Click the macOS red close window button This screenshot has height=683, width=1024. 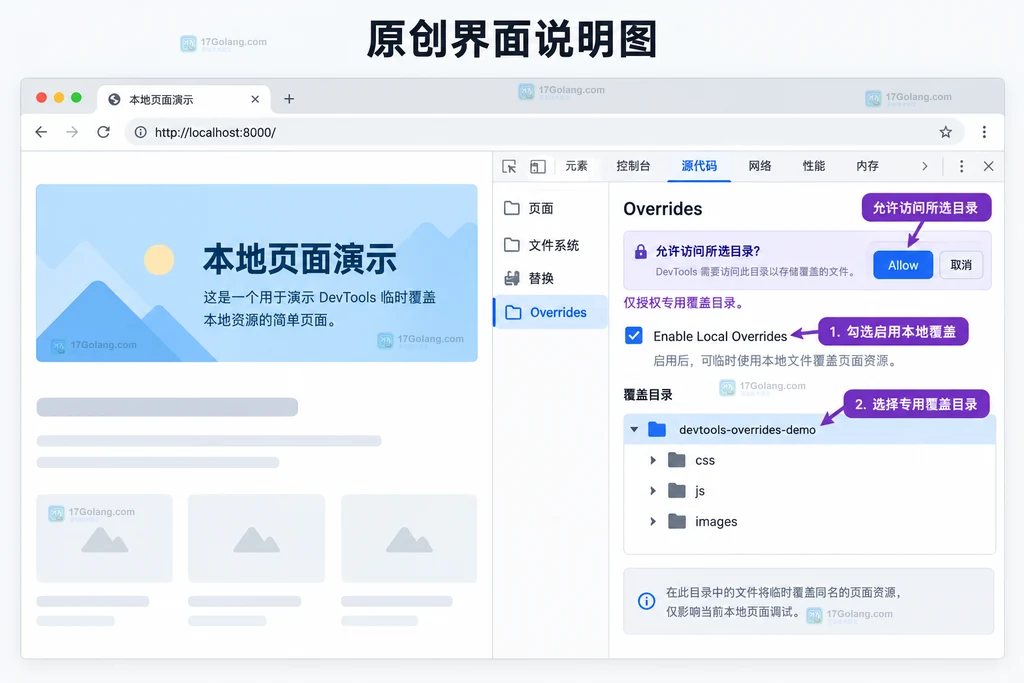(41, 97)
